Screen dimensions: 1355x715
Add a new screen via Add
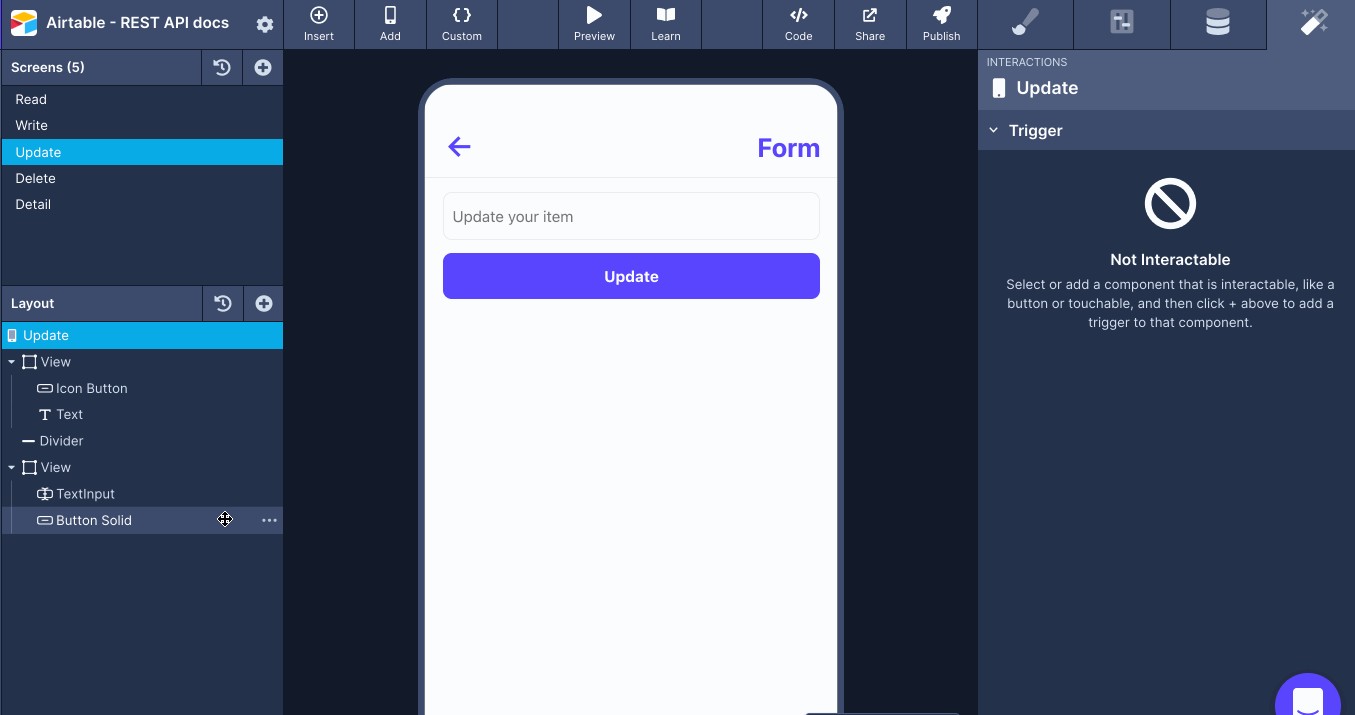tap(390, 25)
